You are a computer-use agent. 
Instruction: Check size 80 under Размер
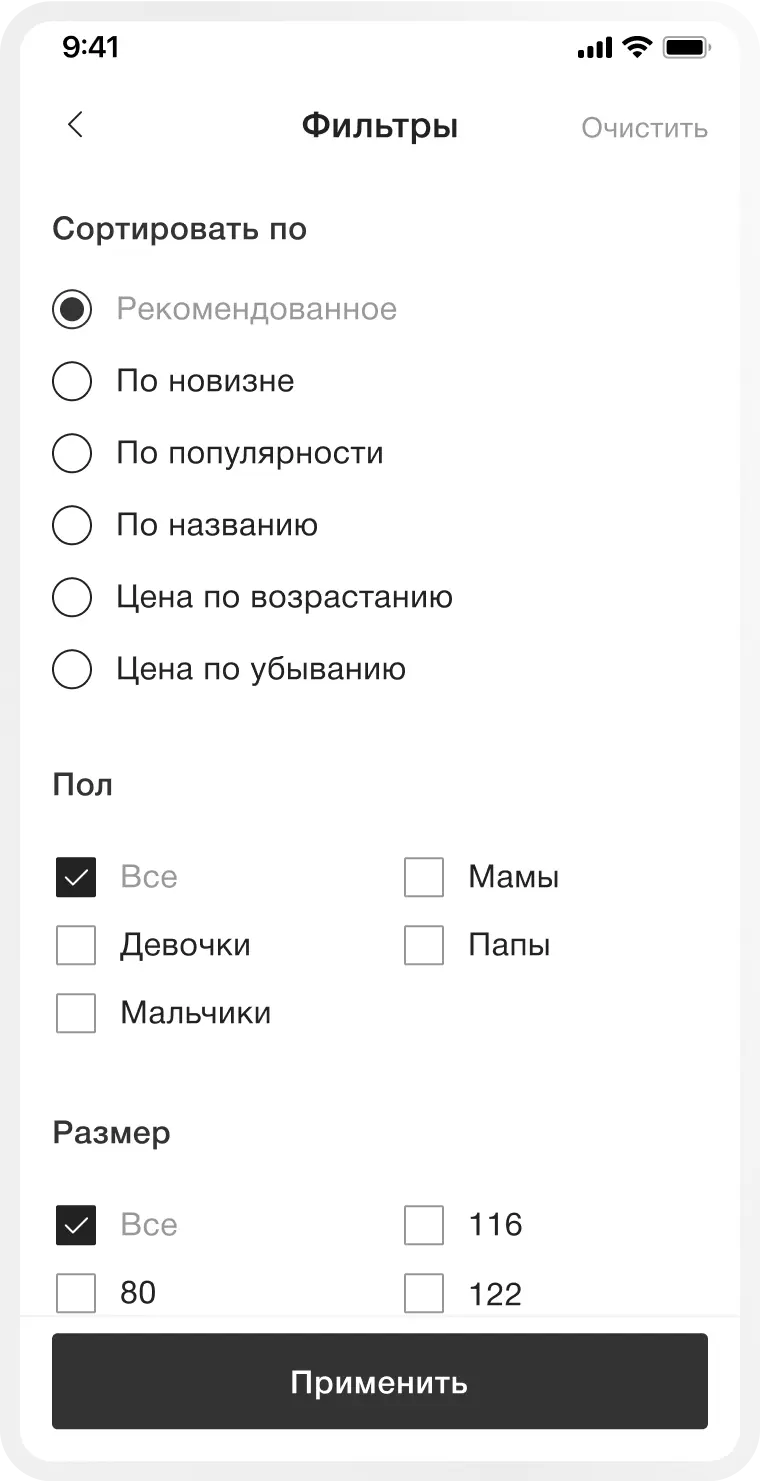point(75,1292)
